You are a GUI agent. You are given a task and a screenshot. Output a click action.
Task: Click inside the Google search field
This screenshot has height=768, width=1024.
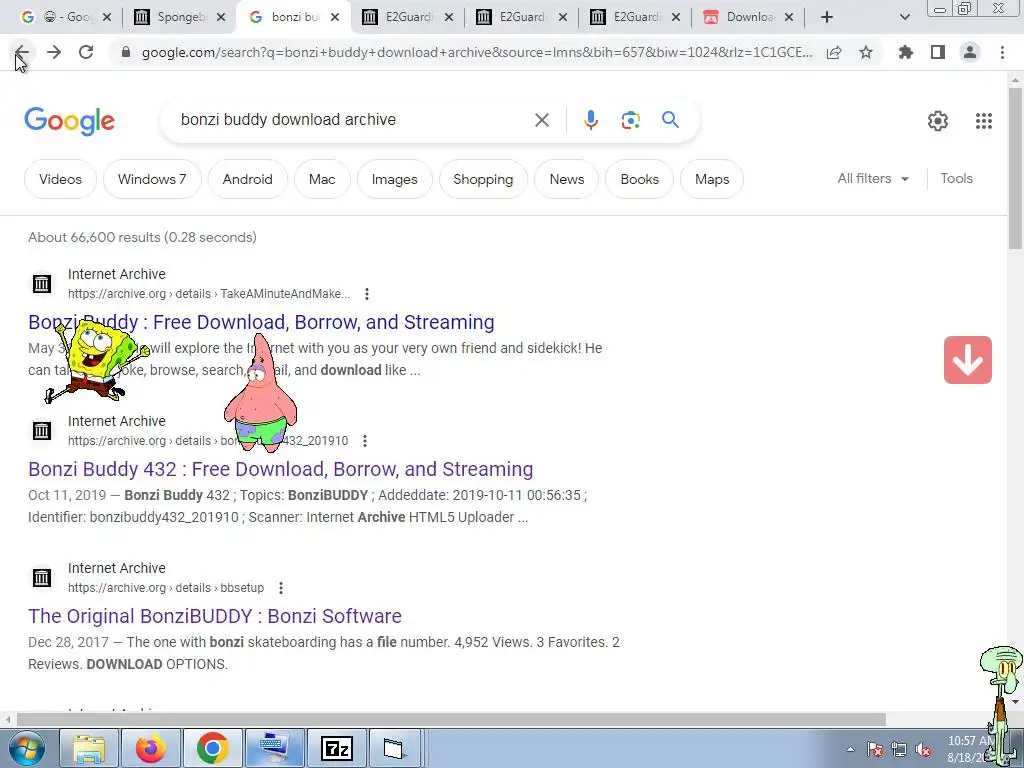pyautogui.click(x=353, y=120)
